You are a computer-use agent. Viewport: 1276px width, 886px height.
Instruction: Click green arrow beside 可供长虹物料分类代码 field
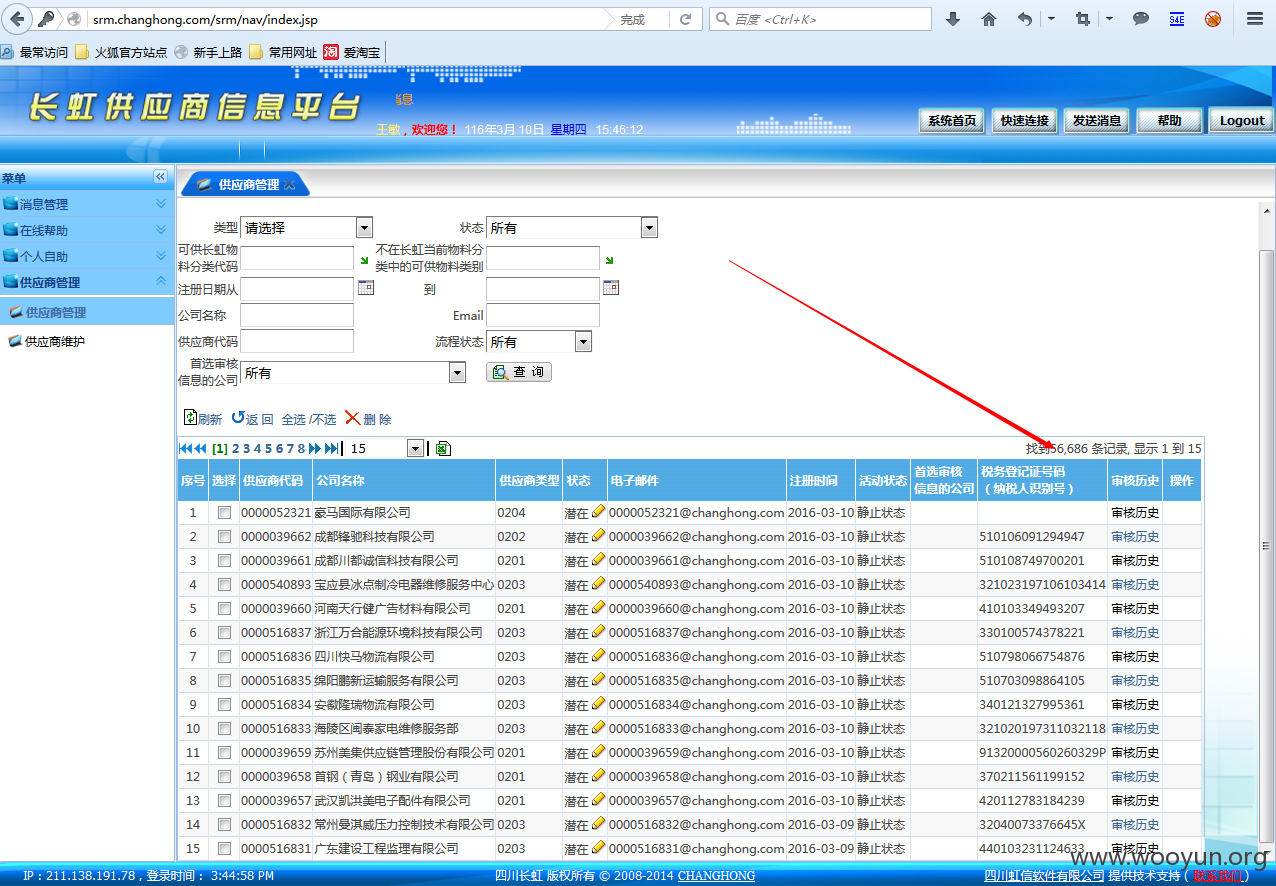pyautogui.click(x=364, y=261)
